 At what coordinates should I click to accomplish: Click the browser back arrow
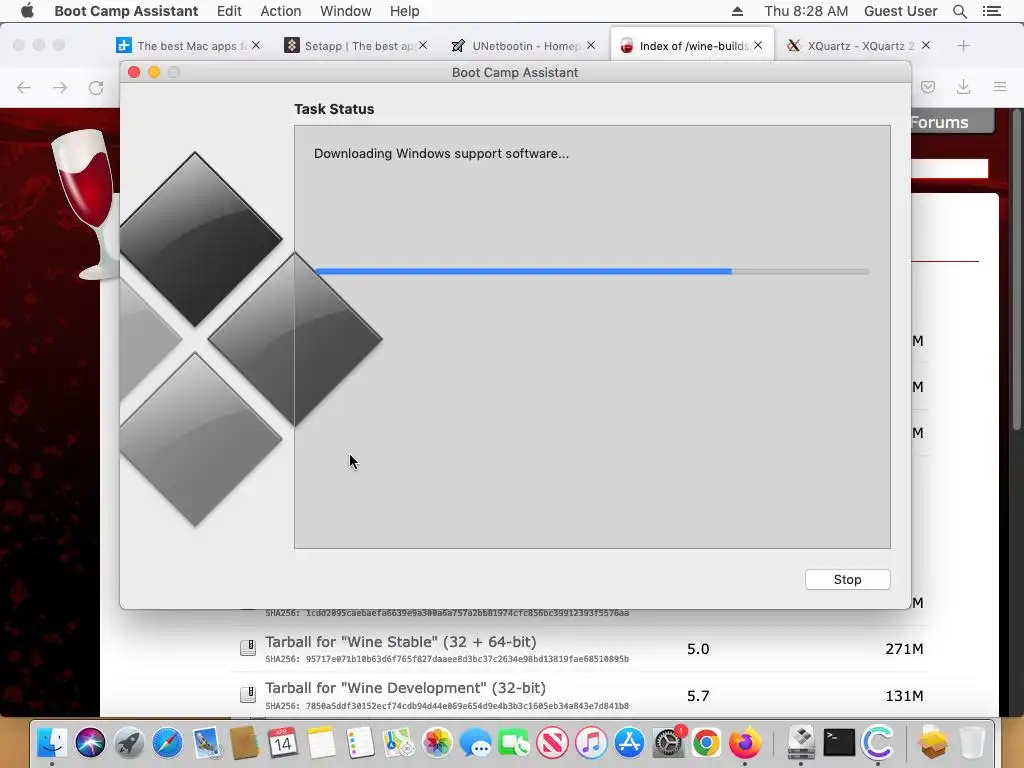(24, 88)
